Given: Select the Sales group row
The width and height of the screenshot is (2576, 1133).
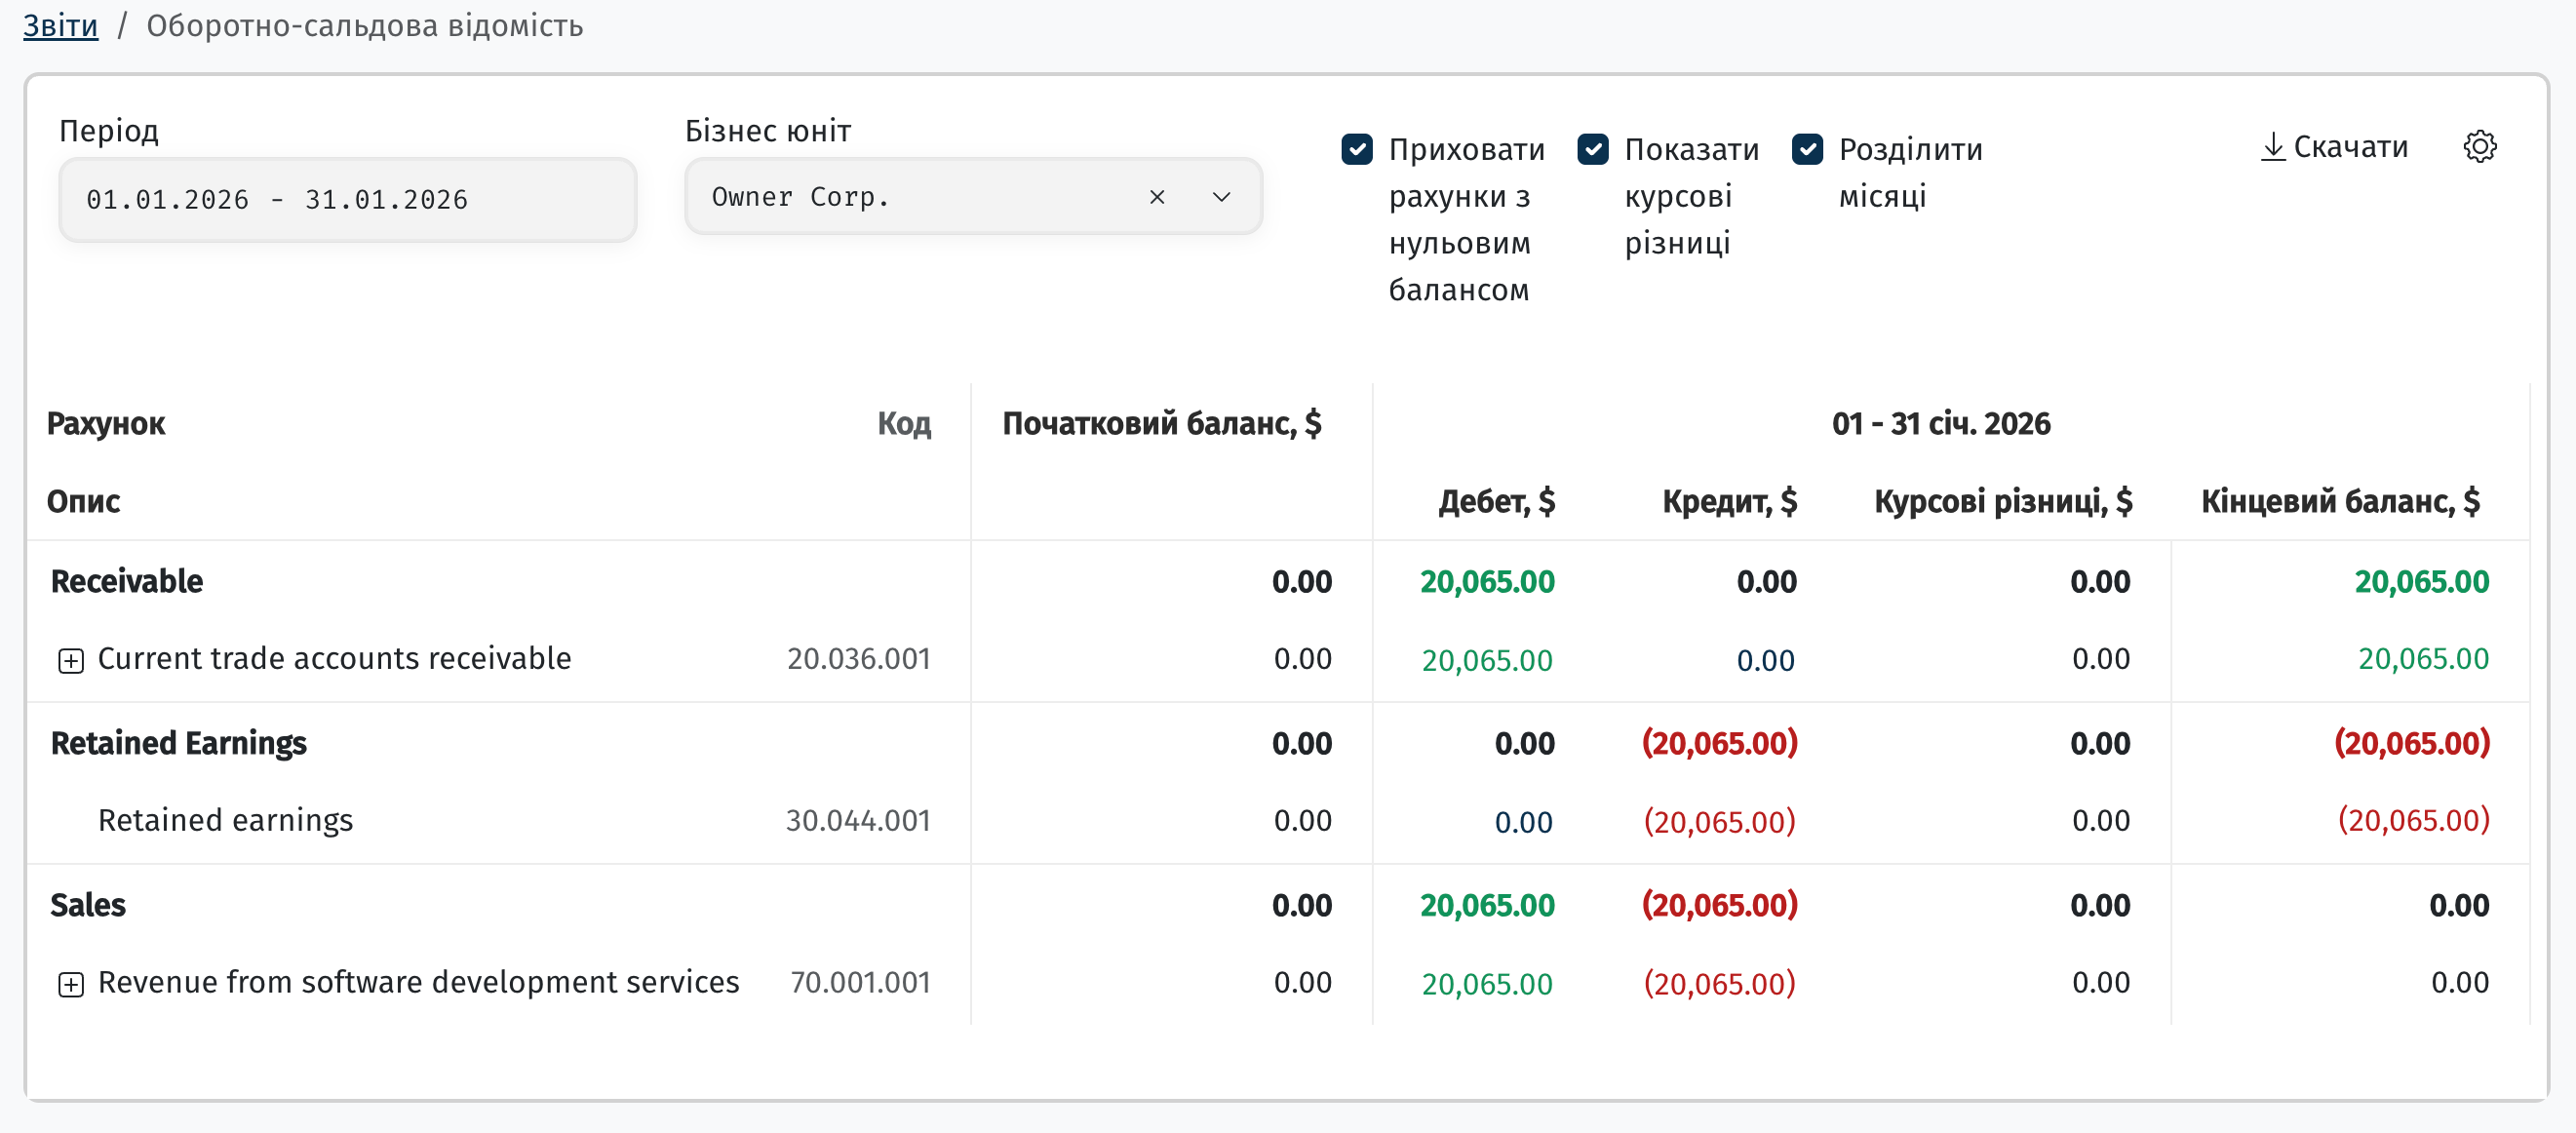Looking at the screenshot, I should pyautogui.click(x=1277, y=905).
